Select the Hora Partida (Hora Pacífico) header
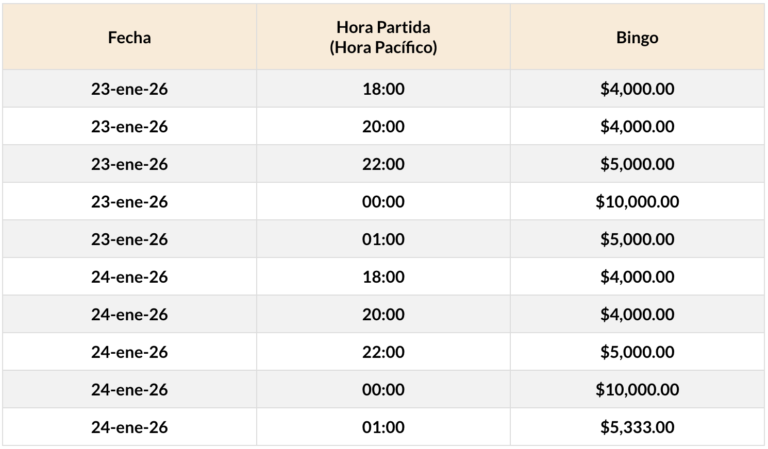The image size is (768, 449). (x=383, y=38)
